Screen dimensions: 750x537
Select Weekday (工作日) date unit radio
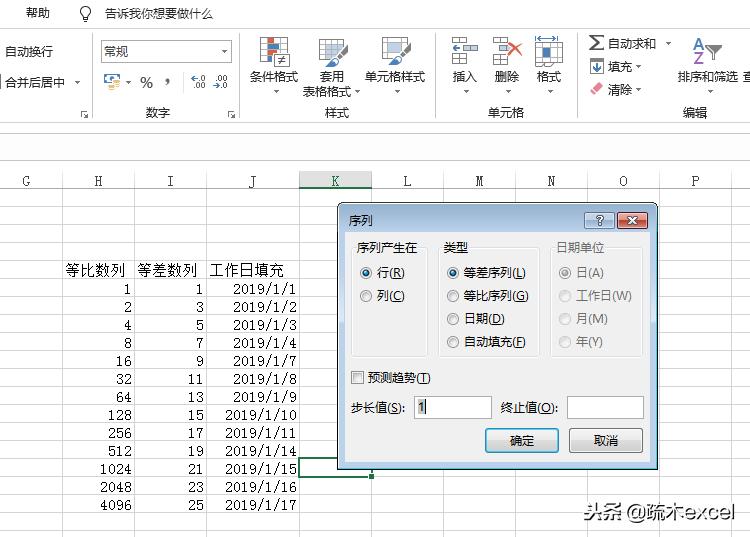565,296
